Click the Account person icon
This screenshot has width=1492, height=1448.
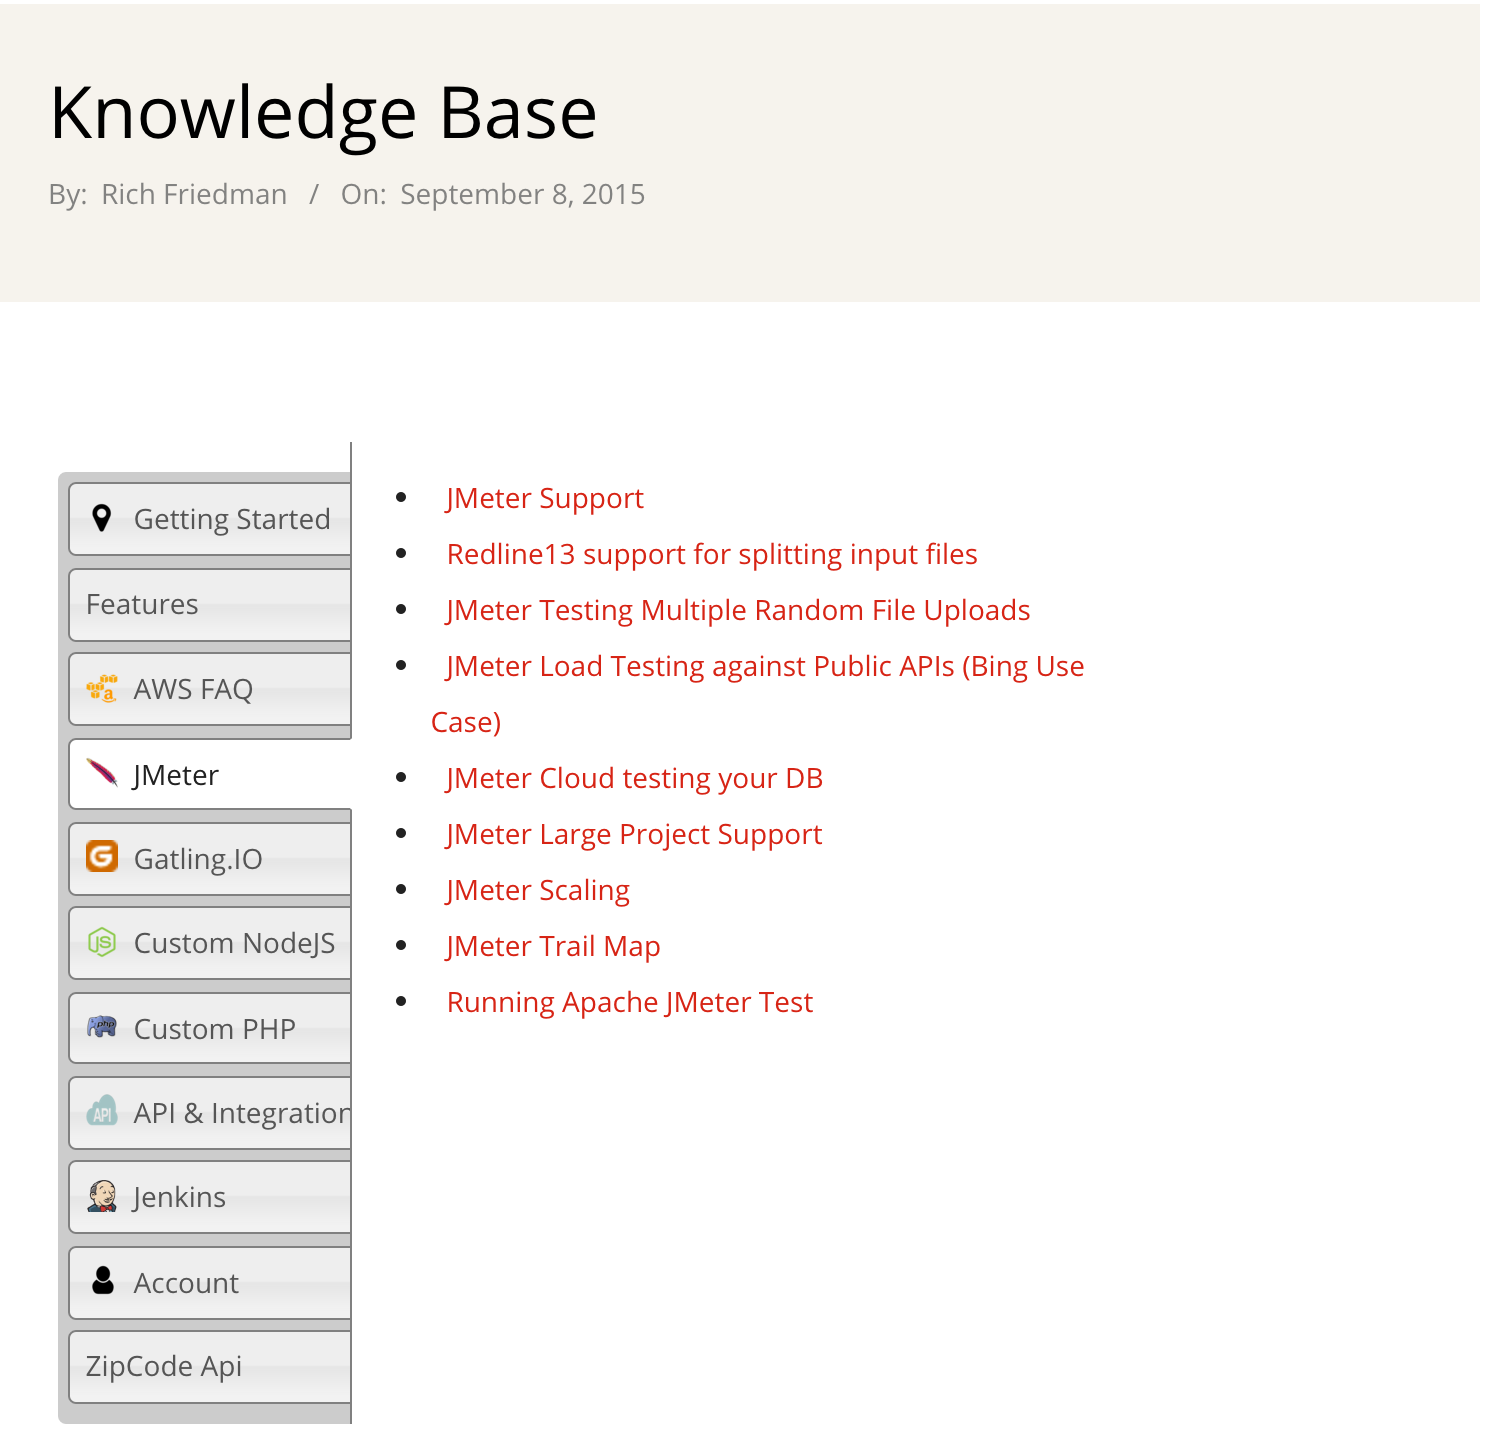pos(102,1281)
